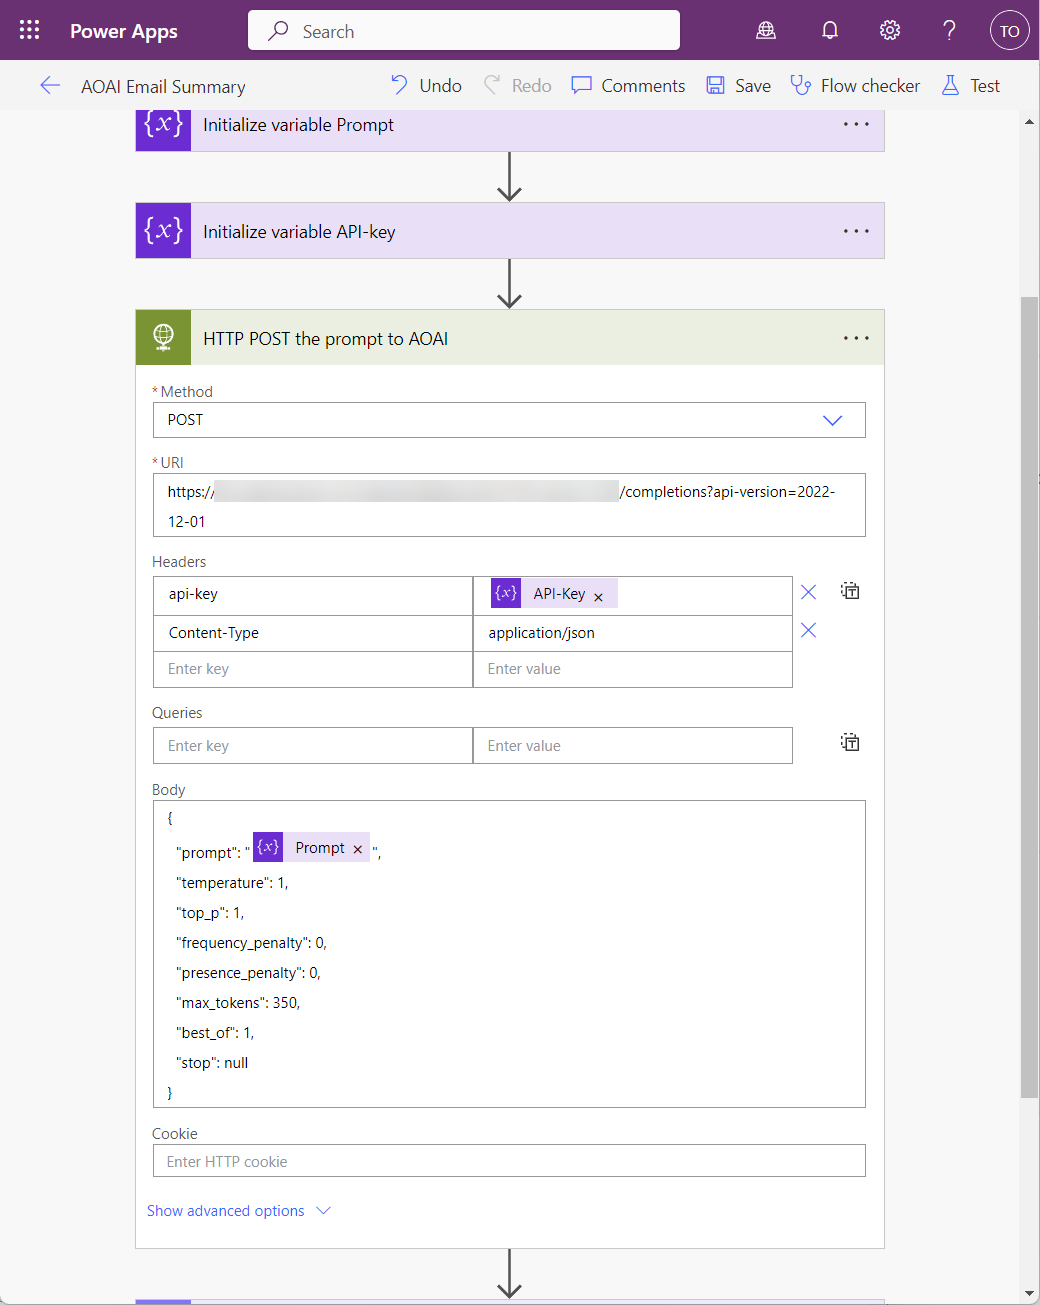Open the notifications bell
The height and width of the screenshot is (1305, 1040).
tap(829, 30)
